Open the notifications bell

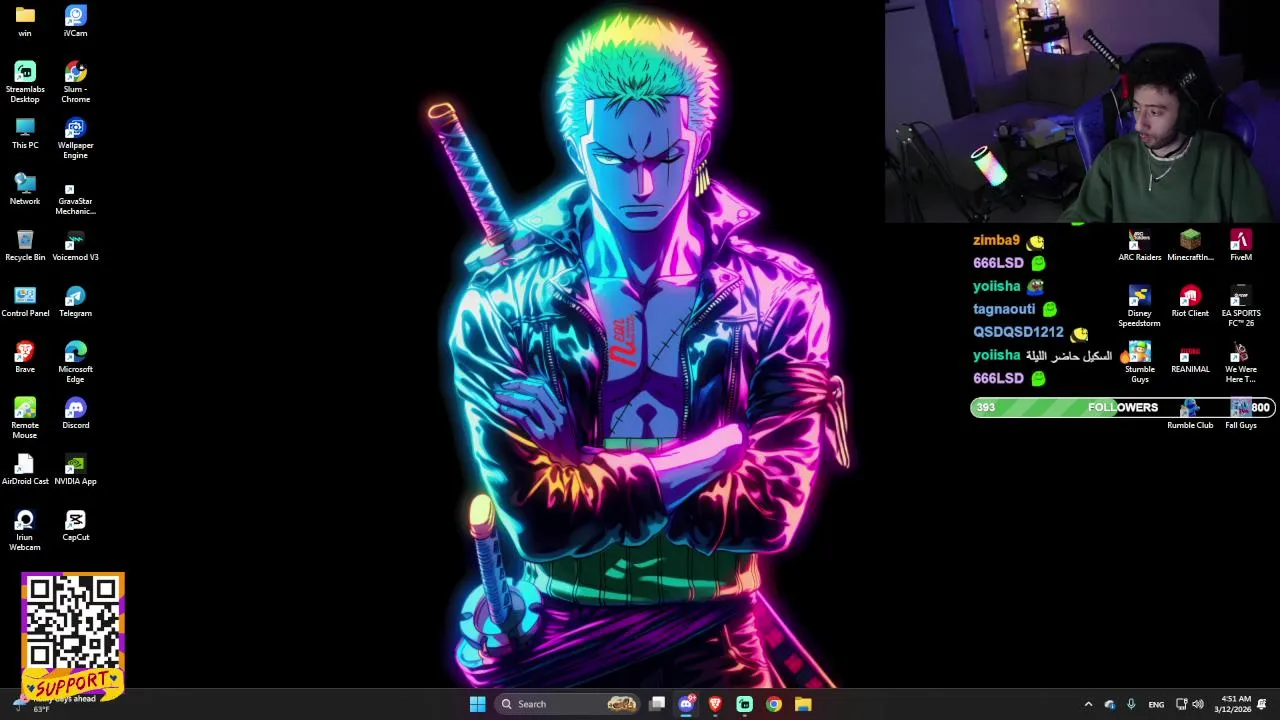[x=1262, y=704]
